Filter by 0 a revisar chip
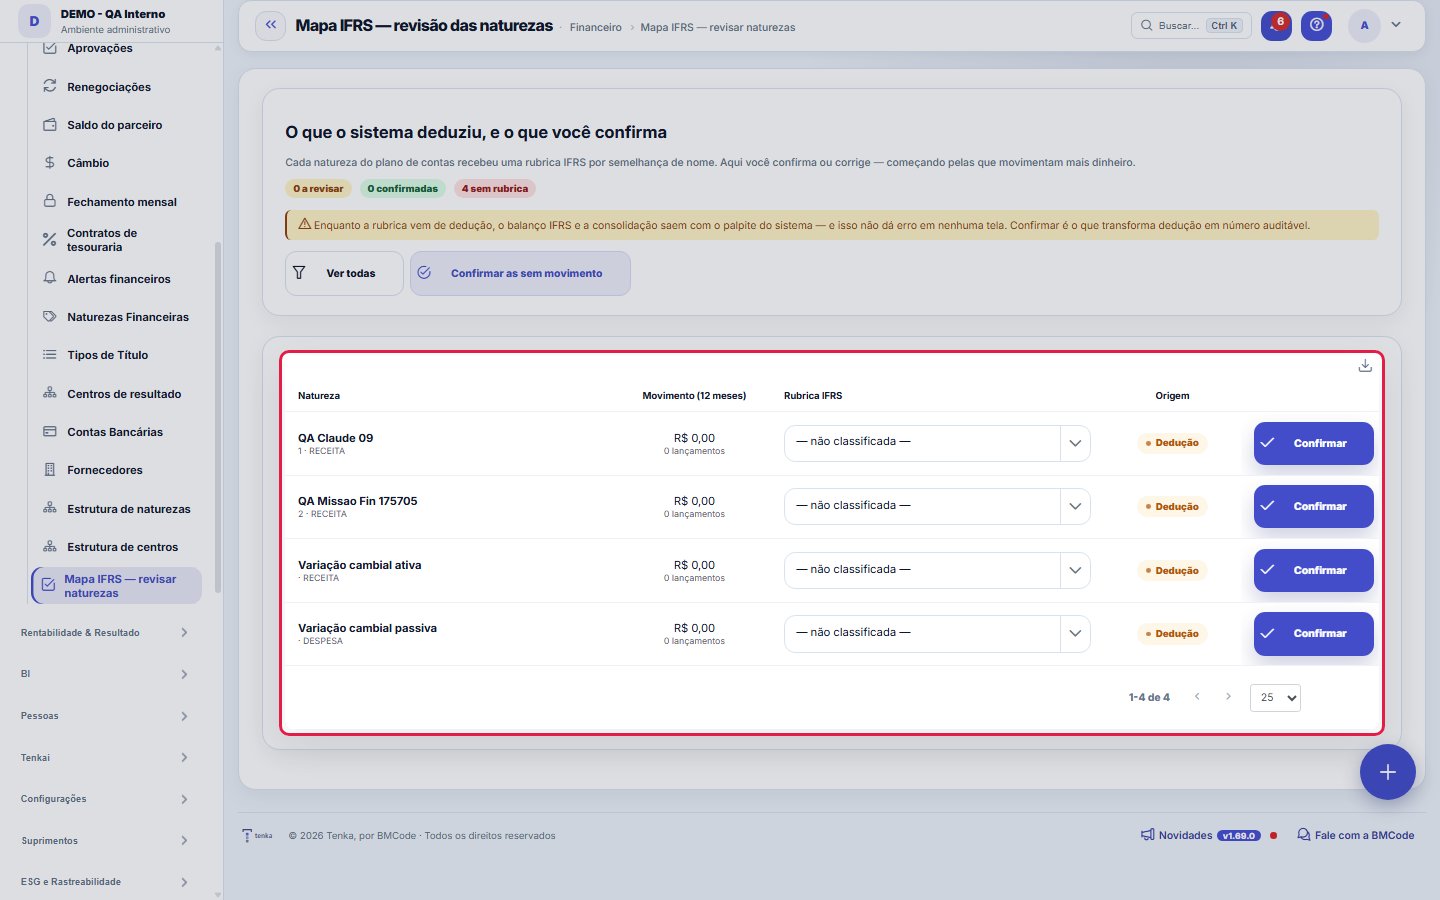This screenshot has height=900, width=1440. pos(318,188)
